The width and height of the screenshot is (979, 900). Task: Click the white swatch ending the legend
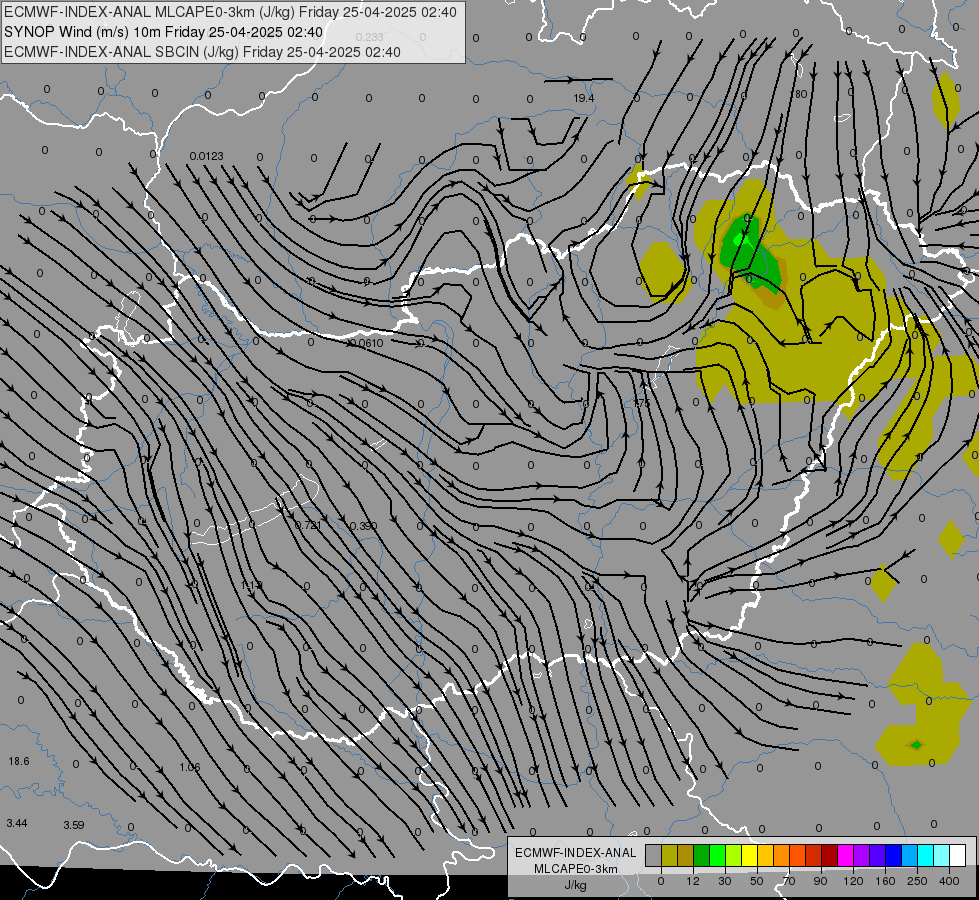pyautogui.click(x=958, y=856)
